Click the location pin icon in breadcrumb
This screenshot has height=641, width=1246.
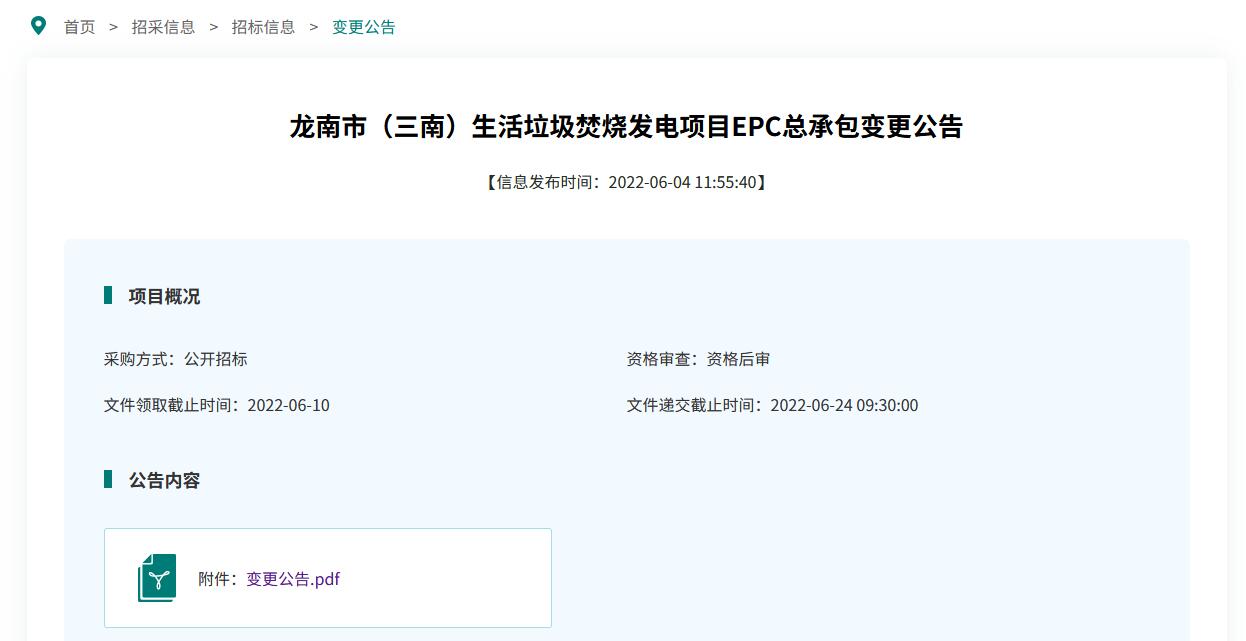point(38,26)
